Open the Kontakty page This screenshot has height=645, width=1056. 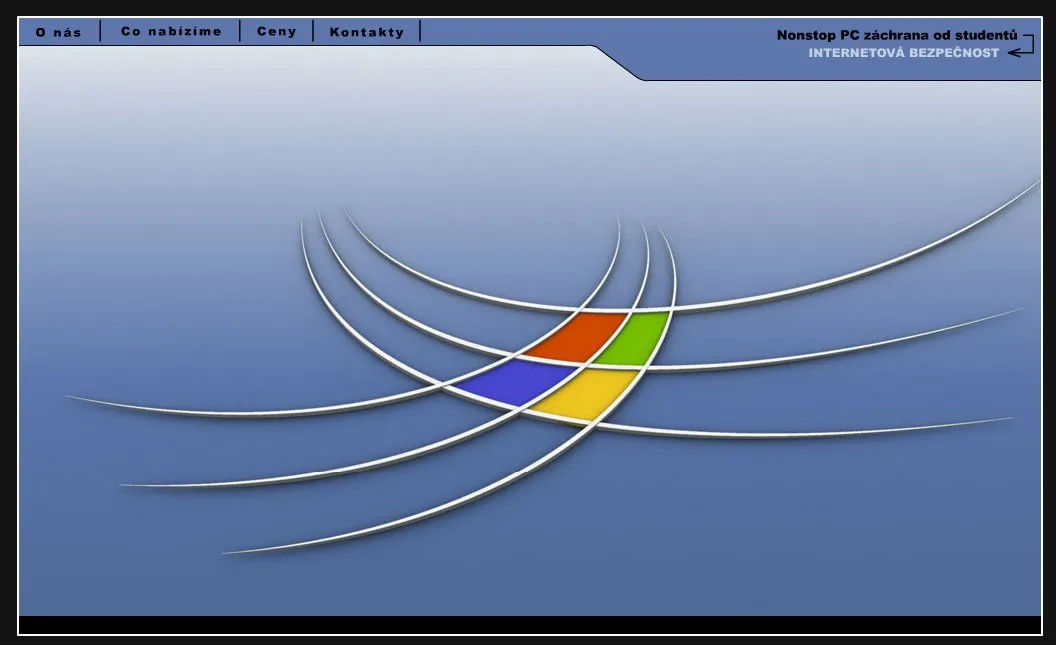(367, 32)
